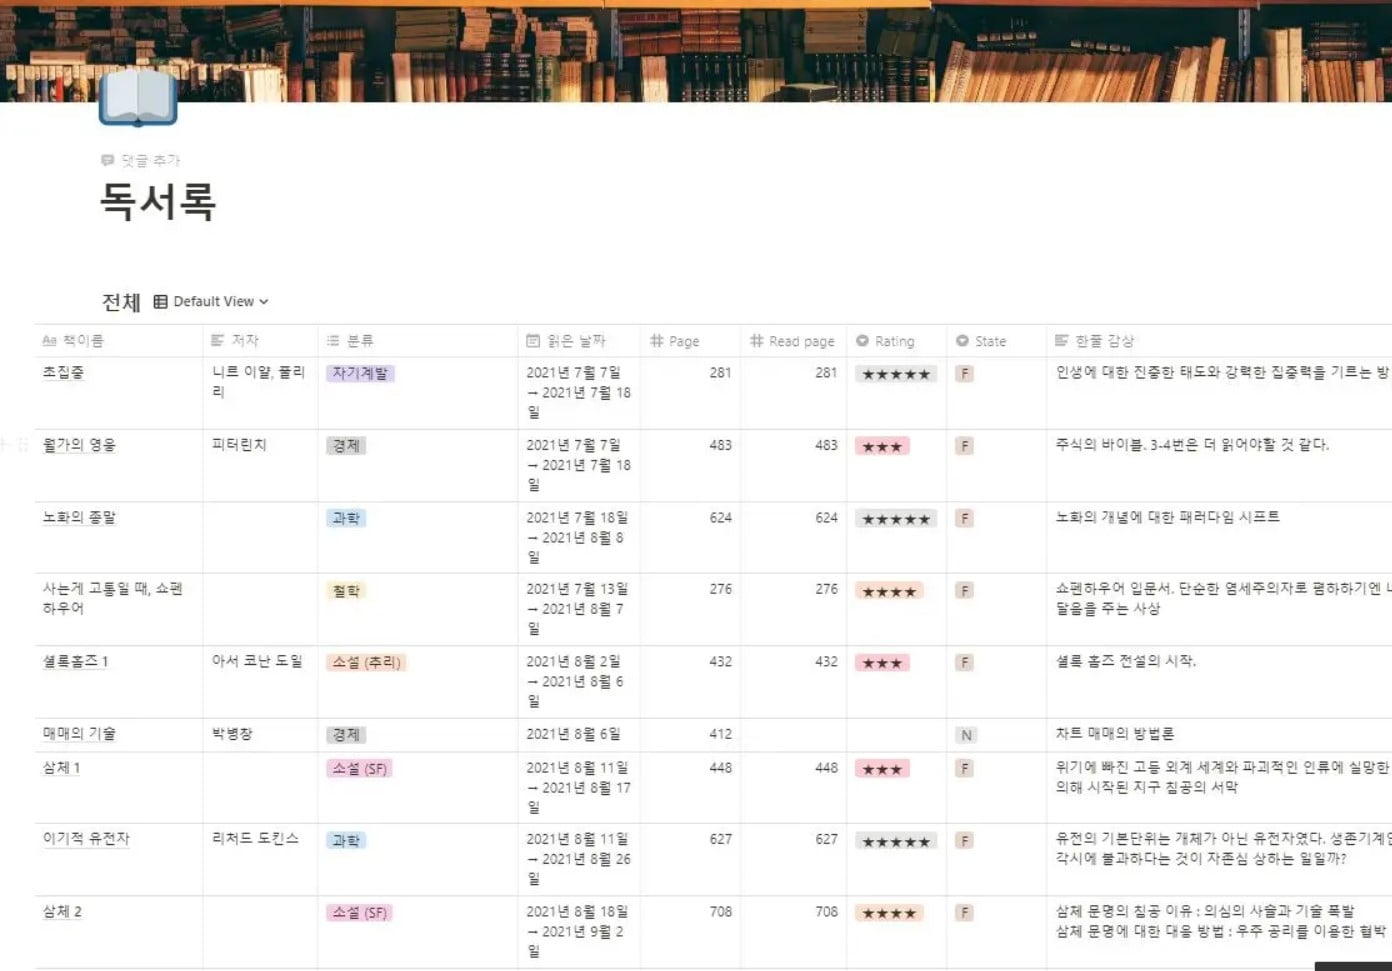1392x971 pixels.
Task: Open the 삼체 2 book page
Action: point(62,912)
